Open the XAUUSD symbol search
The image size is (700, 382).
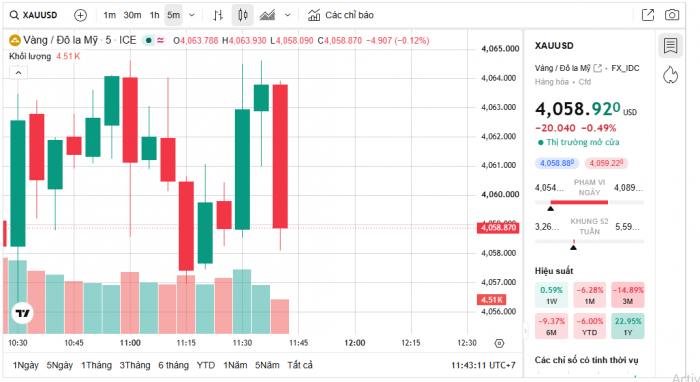coord(34,15)
